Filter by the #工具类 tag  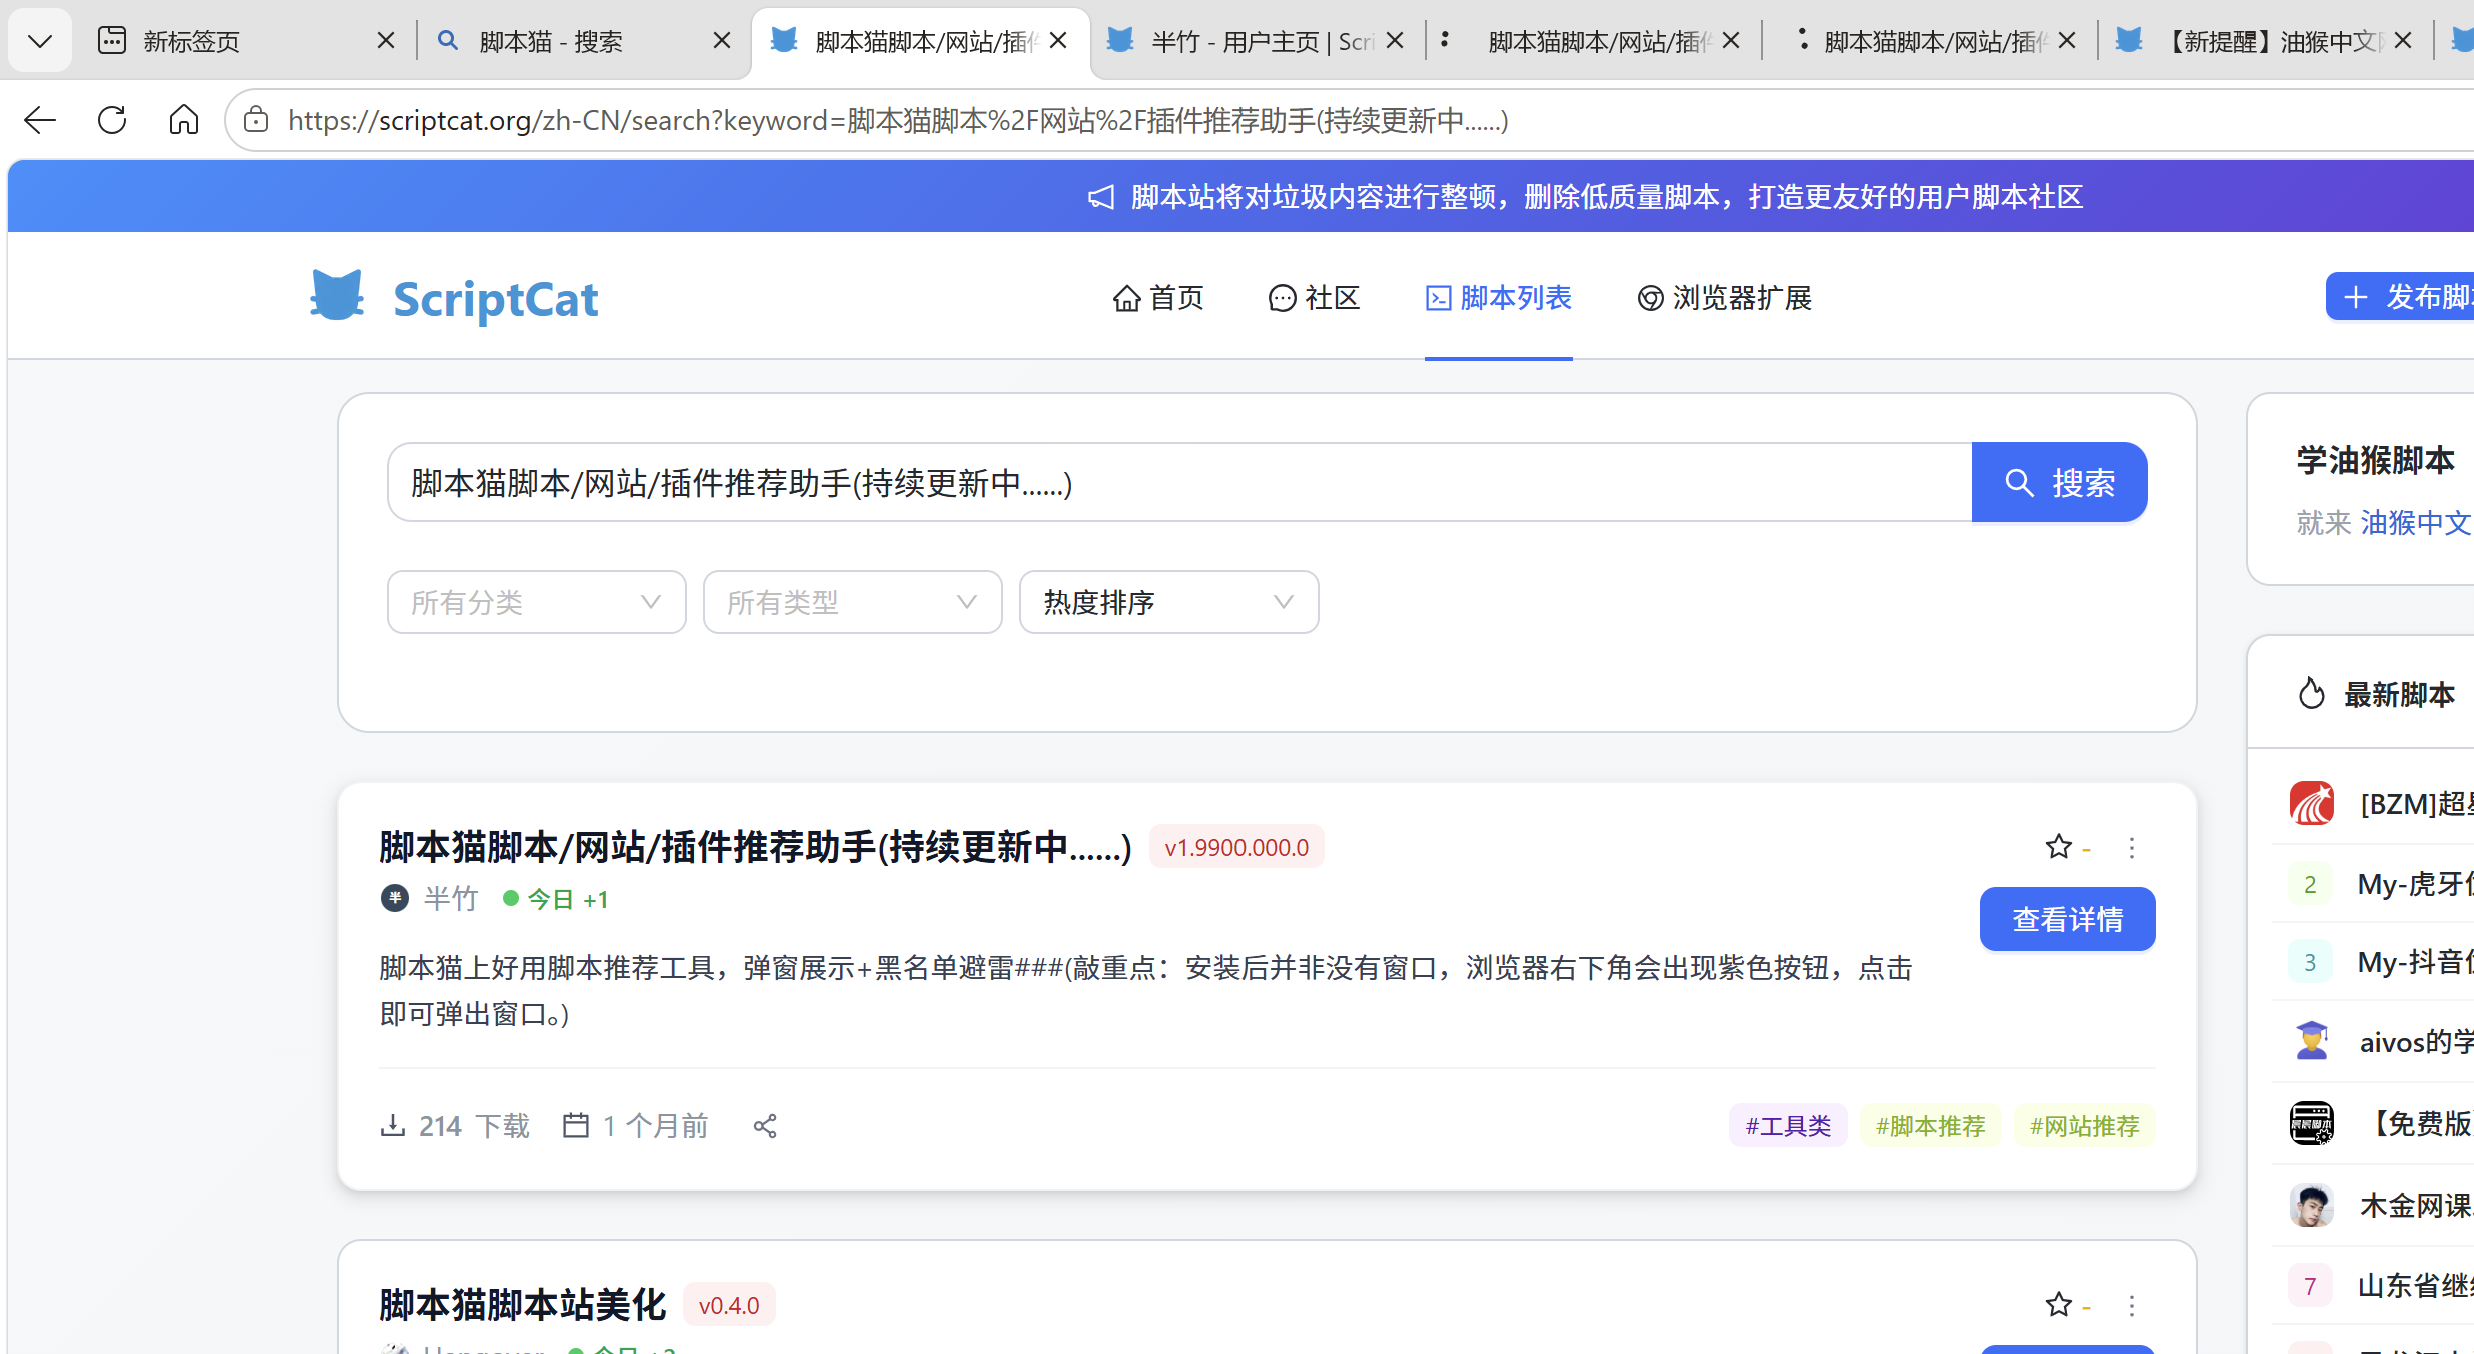pos(1788,1126)
